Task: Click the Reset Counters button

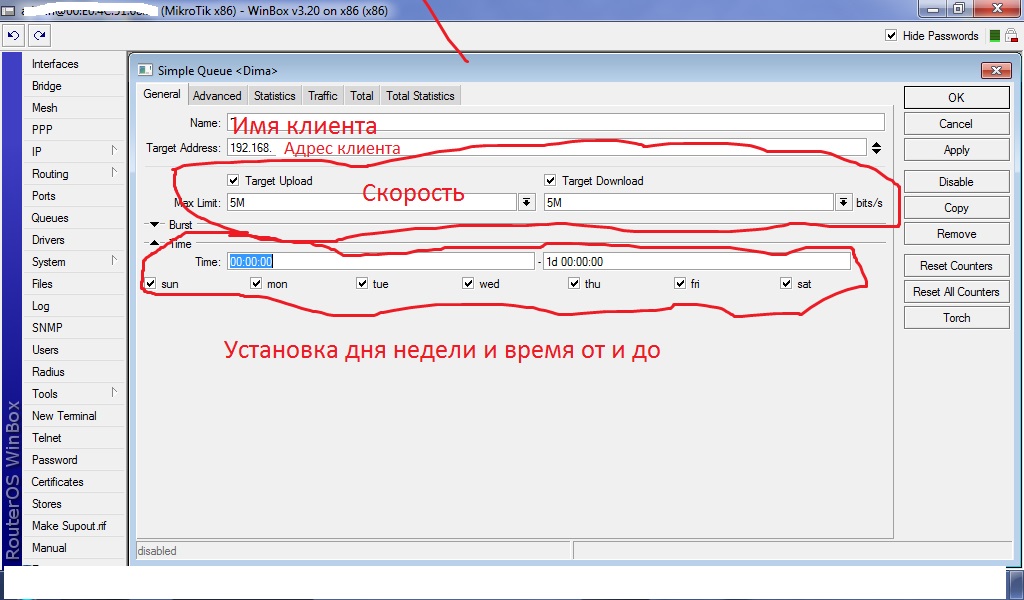Action: pos(957,266)
